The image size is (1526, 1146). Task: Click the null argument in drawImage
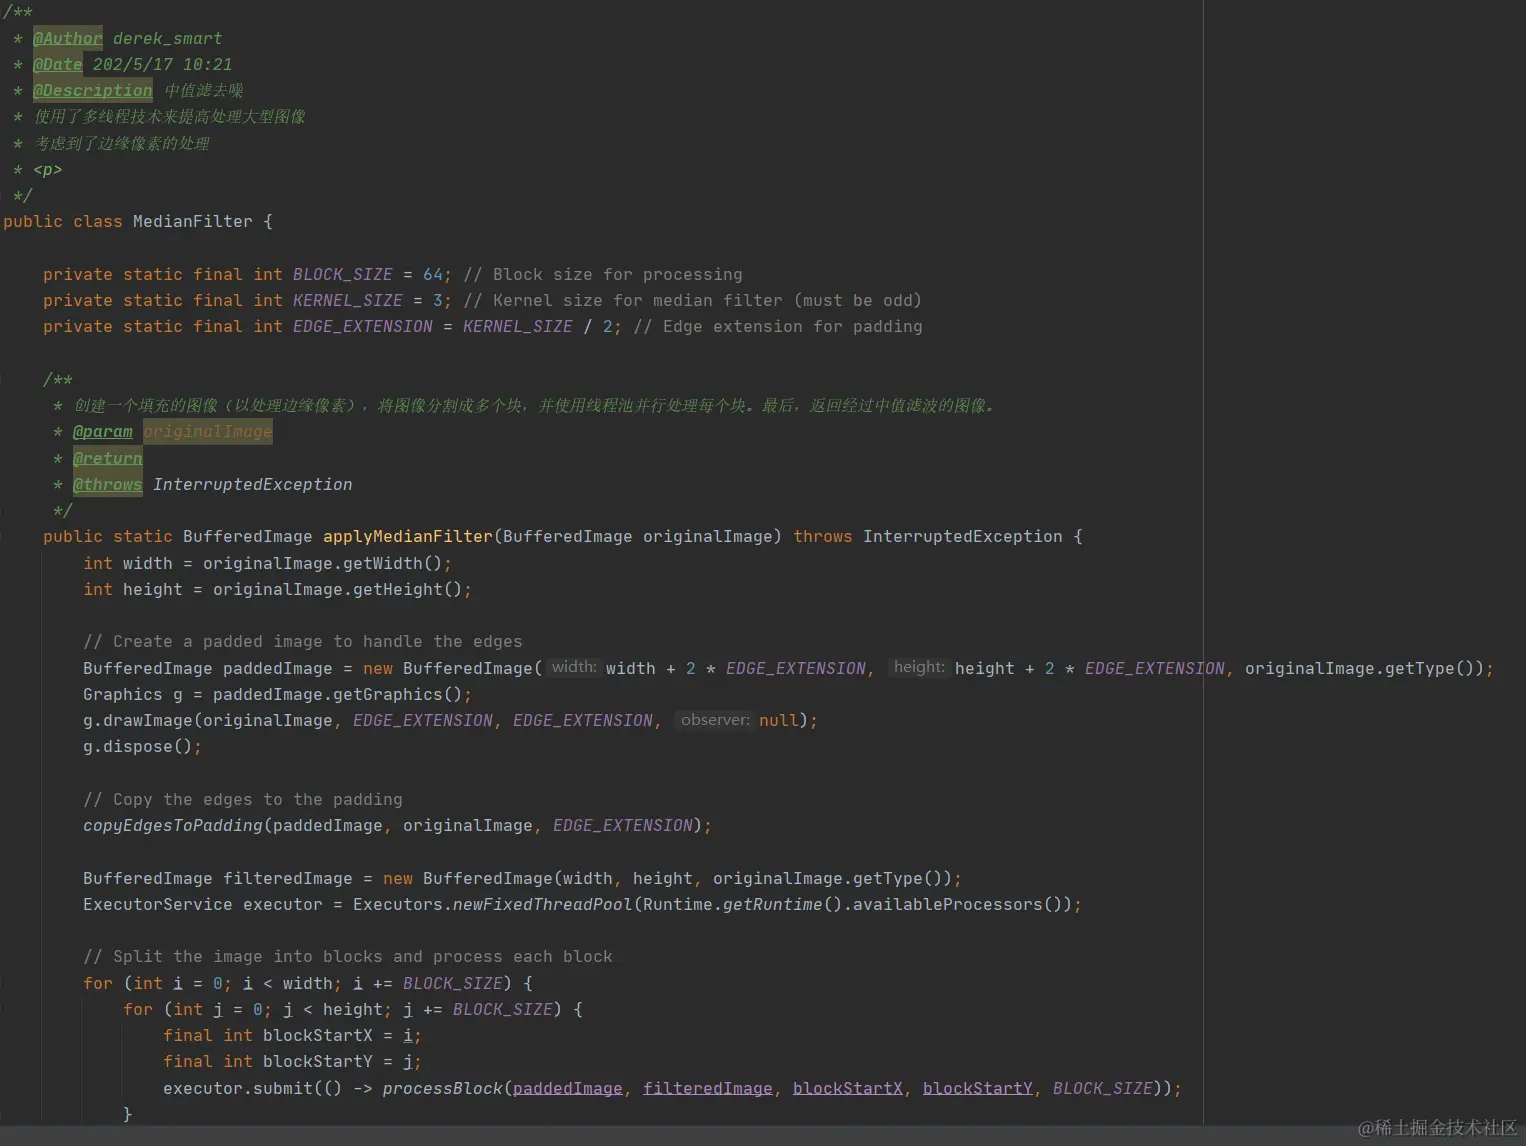[779, 720]
